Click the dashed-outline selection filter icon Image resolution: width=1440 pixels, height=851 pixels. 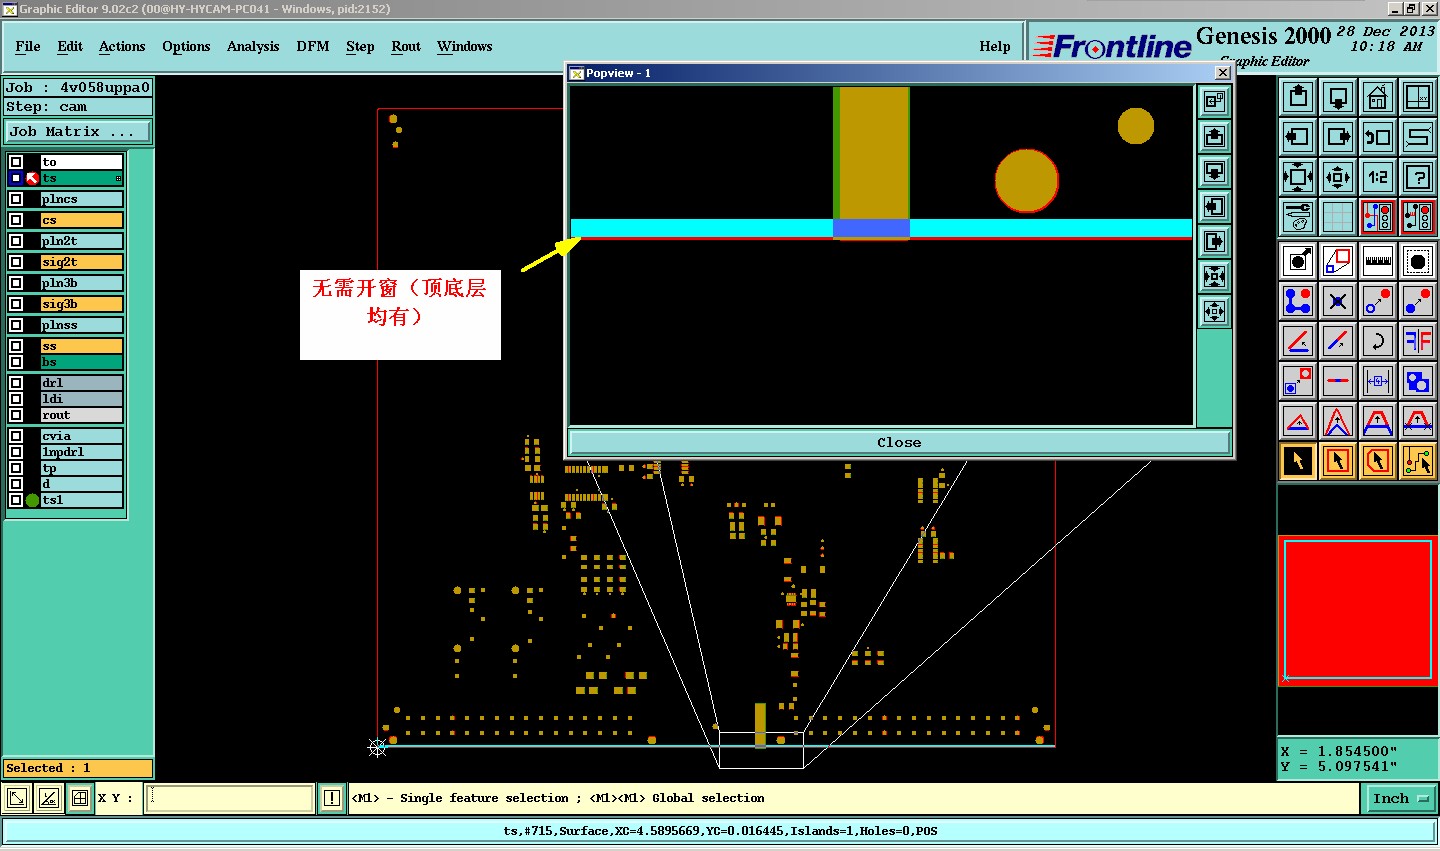pos(1418,261)
